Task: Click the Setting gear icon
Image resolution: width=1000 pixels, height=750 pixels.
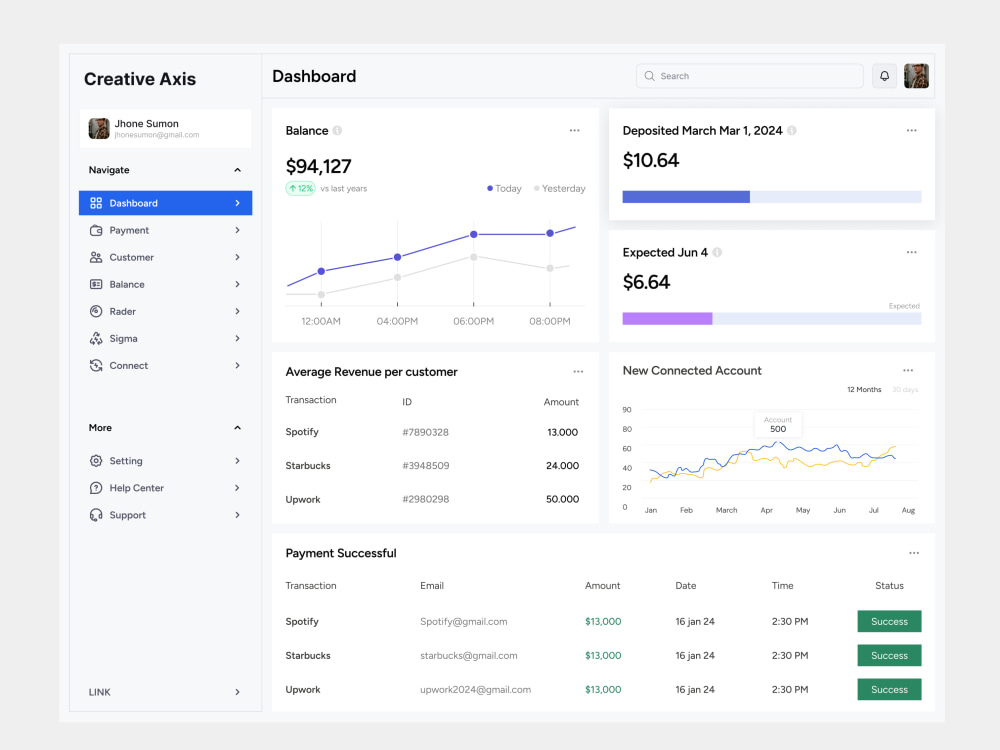Action: point(96,460)
